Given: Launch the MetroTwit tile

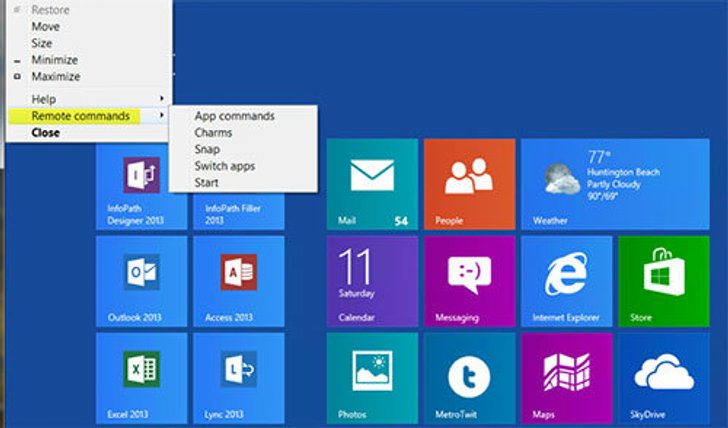Looking at the screenshot, I should coord(469,378).
